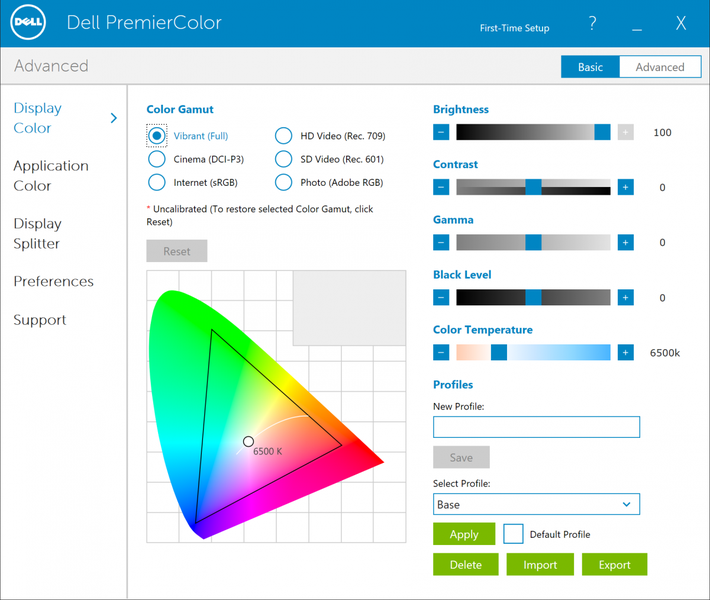Expand Display Color chevron arrow
Viewport: 710px width, 600px height.
pos(114,118)
